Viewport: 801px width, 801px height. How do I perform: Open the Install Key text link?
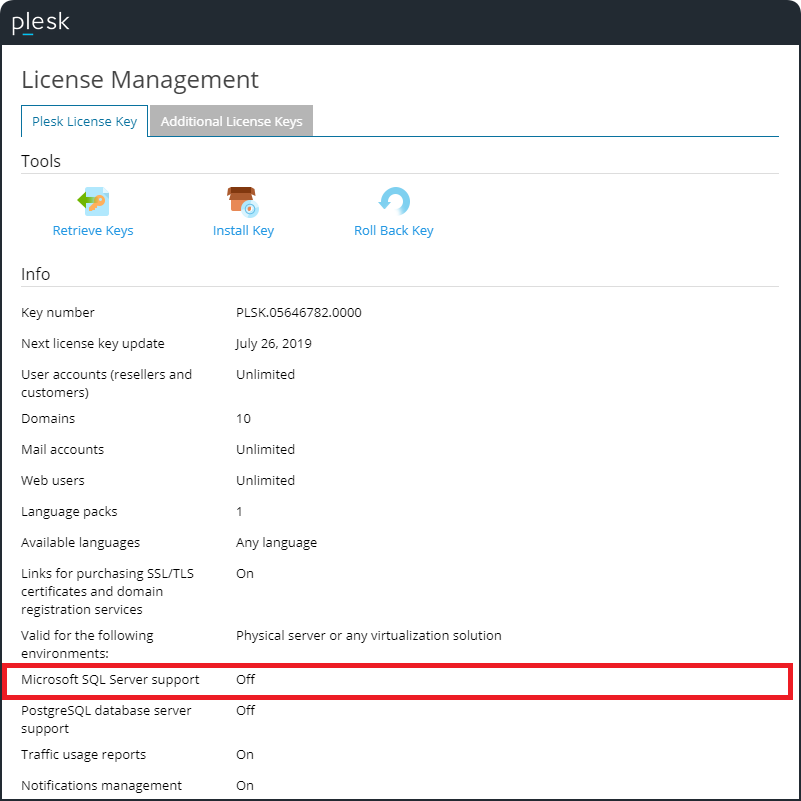[x=243, y=231]
